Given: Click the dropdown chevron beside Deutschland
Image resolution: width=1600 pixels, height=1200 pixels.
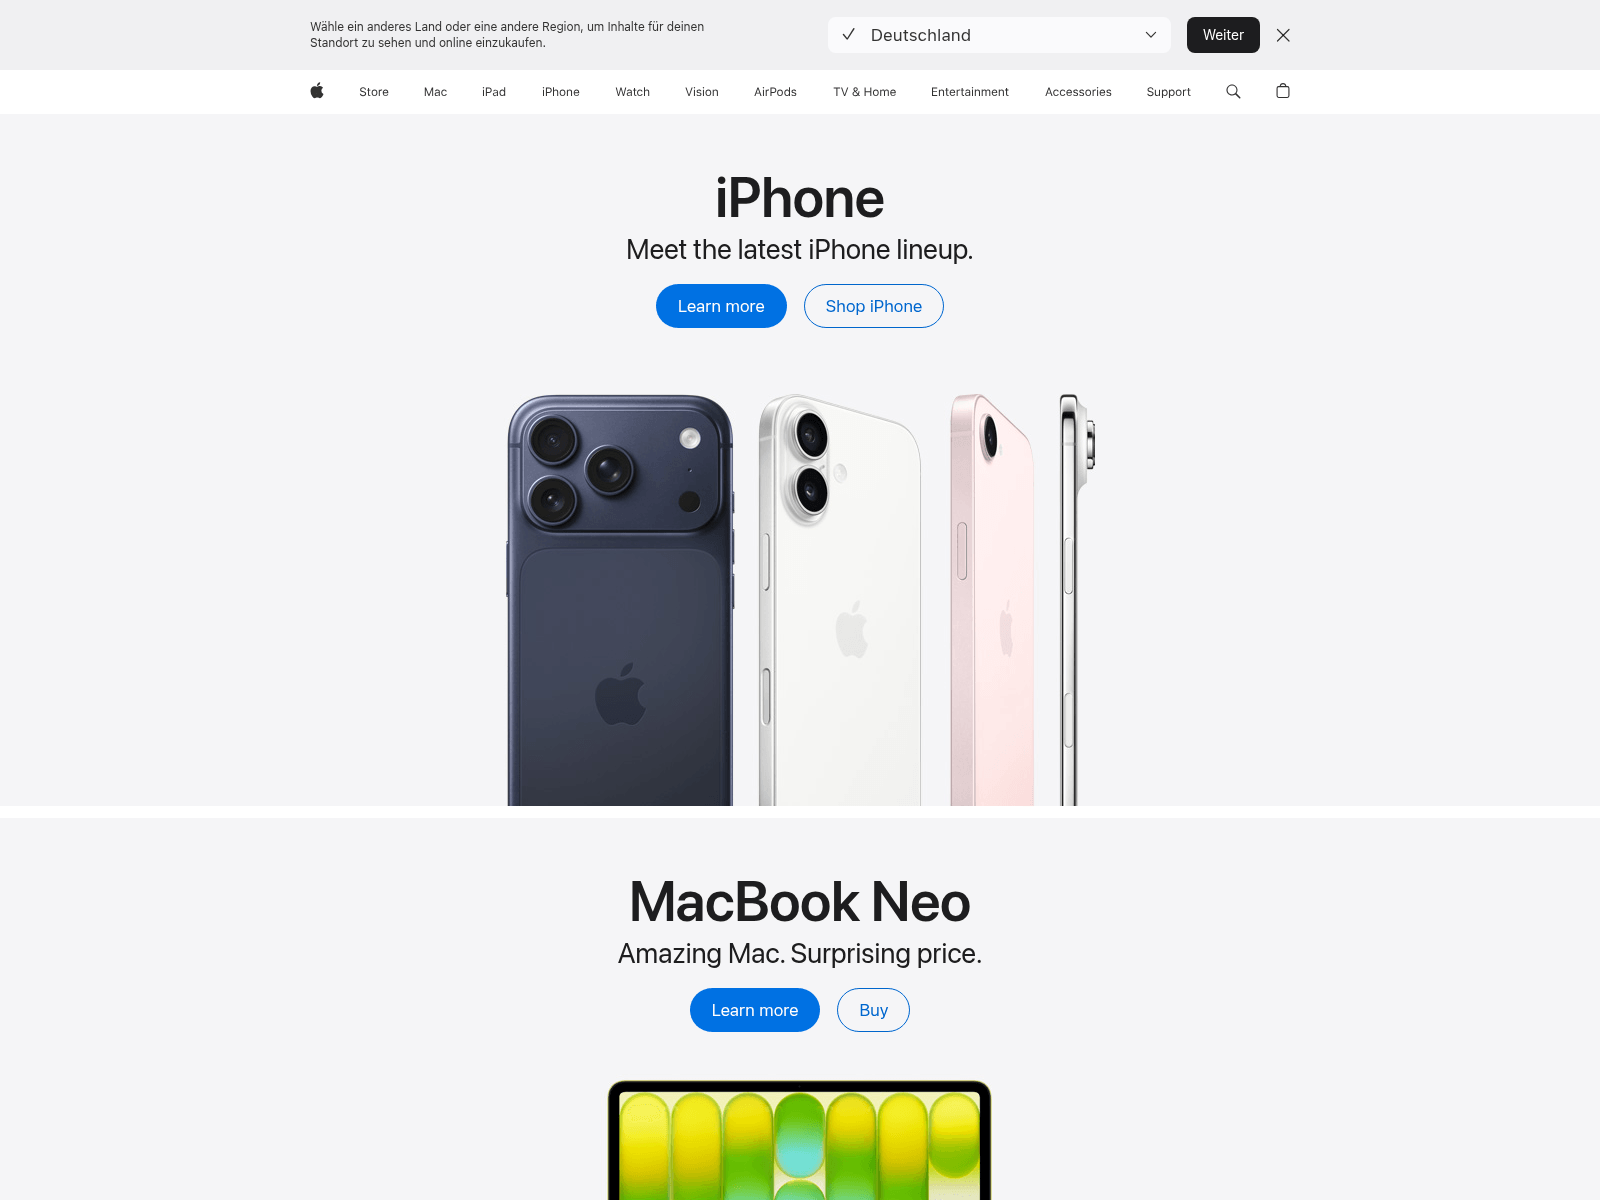Looking at the screenshot, I should (x=1151, y=35).
